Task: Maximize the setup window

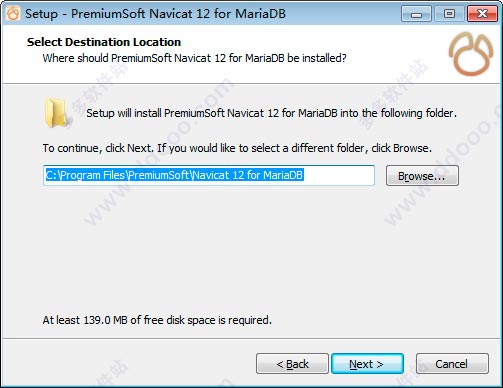Action: 449,14
